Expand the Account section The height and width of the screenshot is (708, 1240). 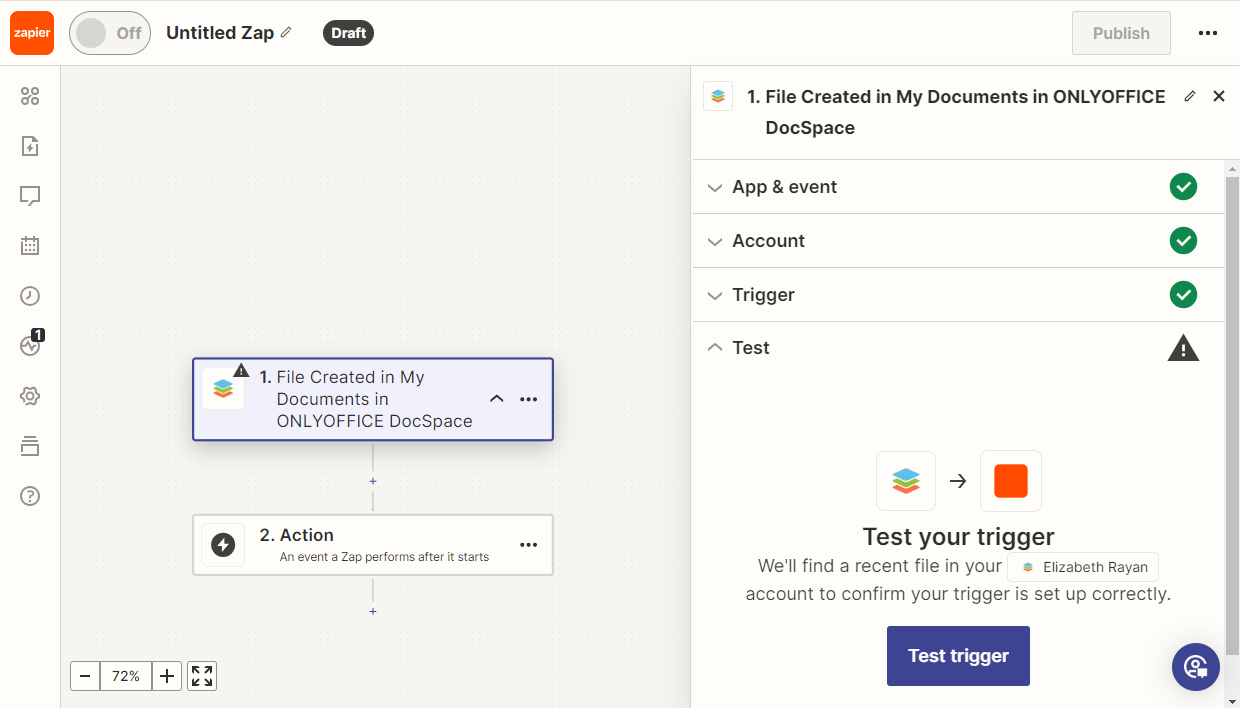tap(768, 241)
